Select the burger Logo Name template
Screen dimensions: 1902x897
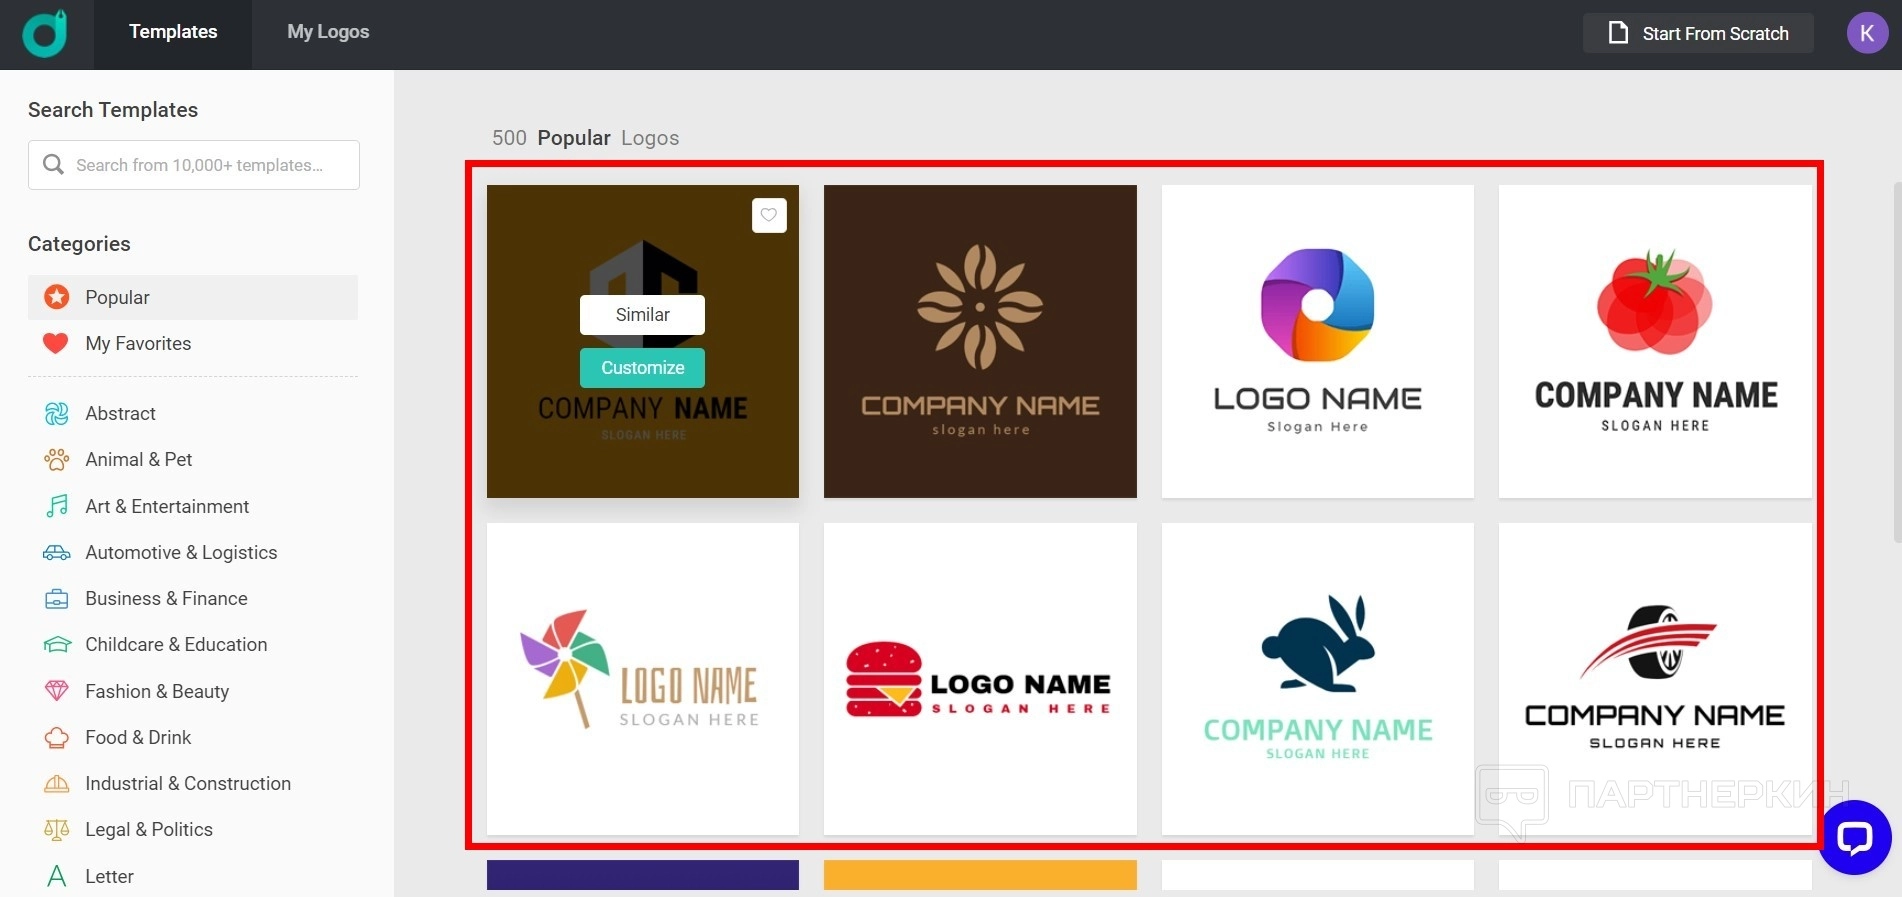click(x=980, y=679)
